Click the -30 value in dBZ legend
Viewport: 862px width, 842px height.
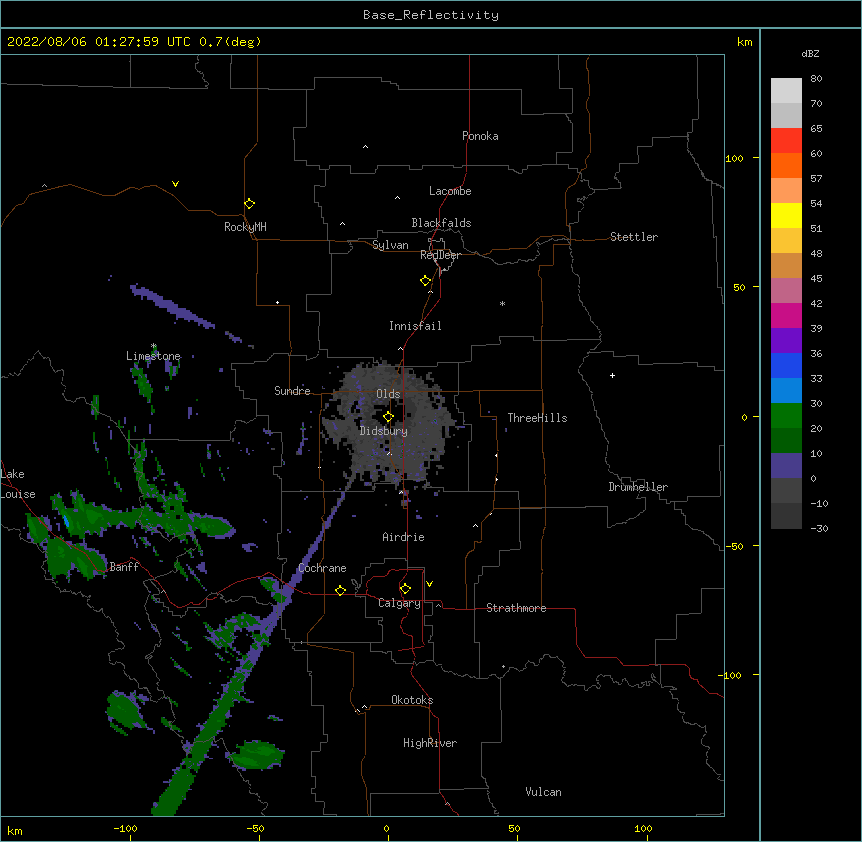click(819, 529)
